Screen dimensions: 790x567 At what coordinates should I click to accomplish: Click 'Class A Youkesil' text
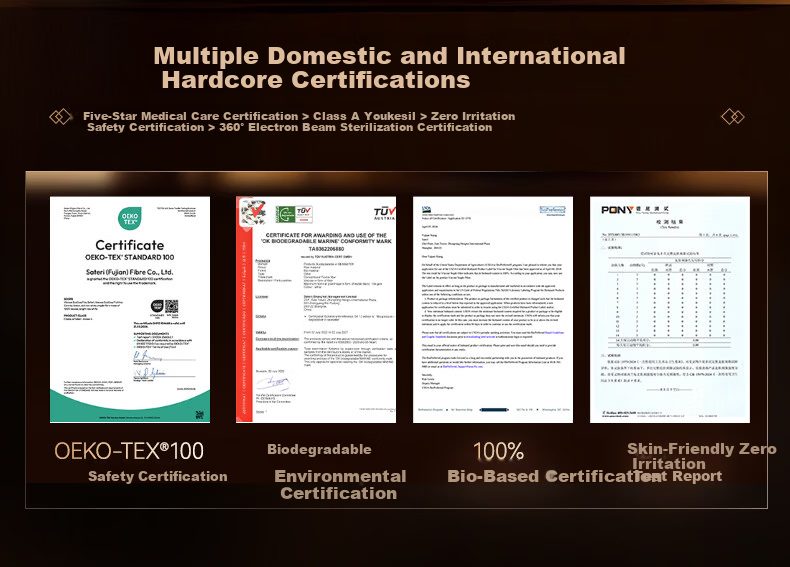[364, 116]
